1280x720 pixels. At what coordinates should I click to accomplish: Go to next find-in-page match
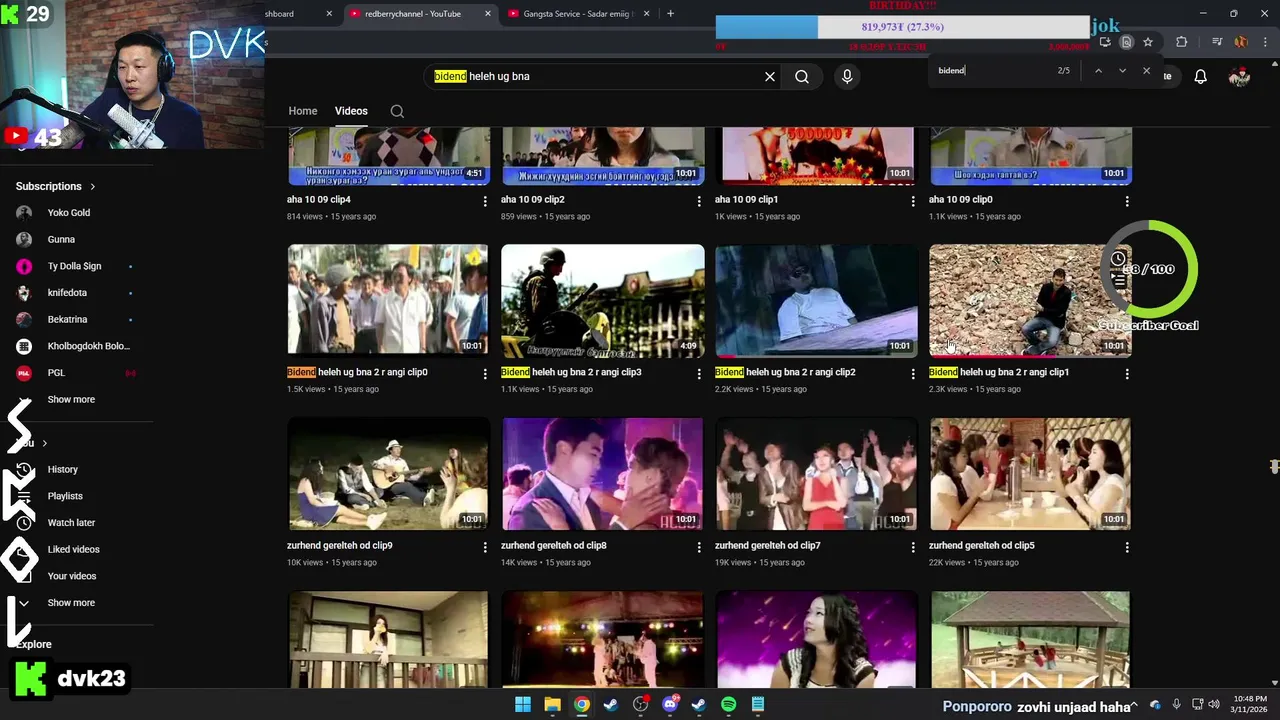click(1122, 71)
